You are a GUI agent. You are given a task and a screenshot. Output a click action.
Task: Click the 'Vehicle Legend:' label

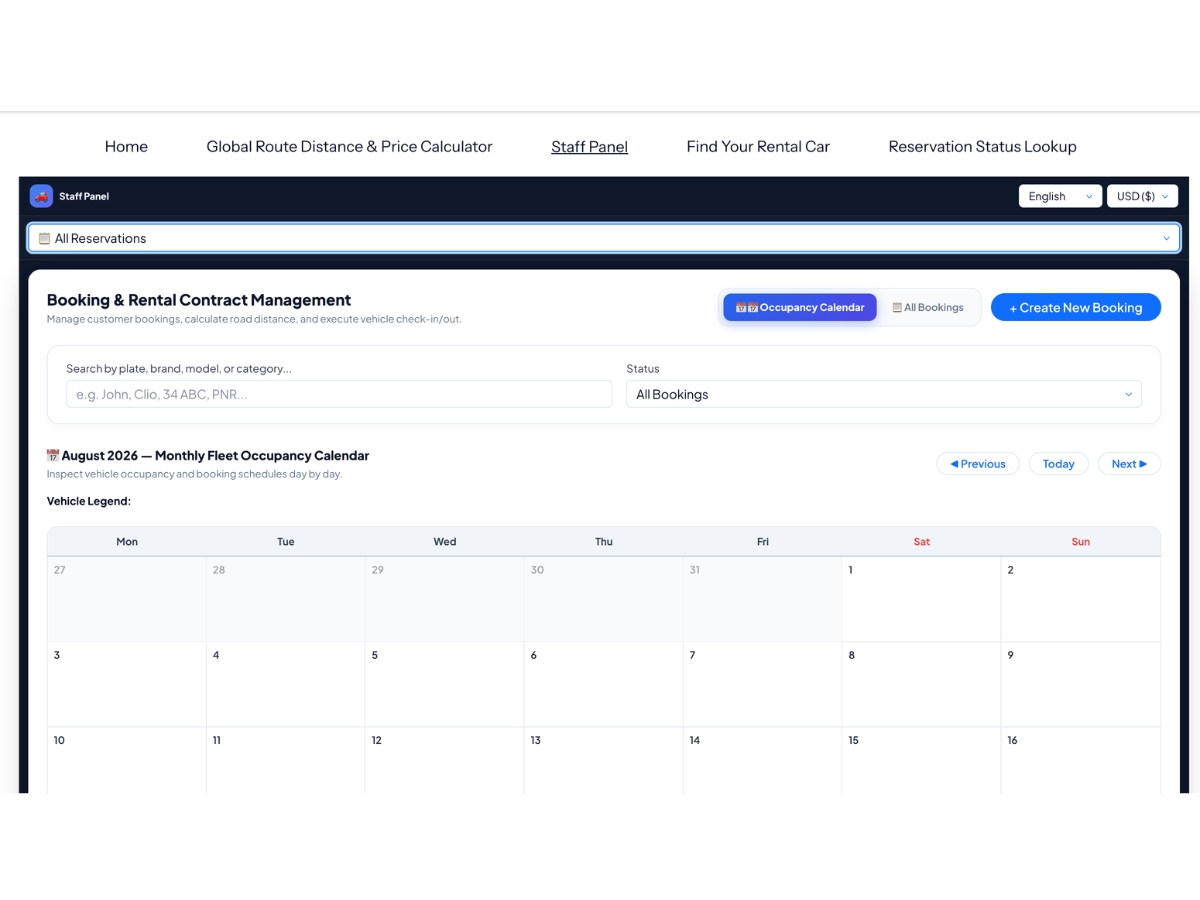[x=89, y=501]
